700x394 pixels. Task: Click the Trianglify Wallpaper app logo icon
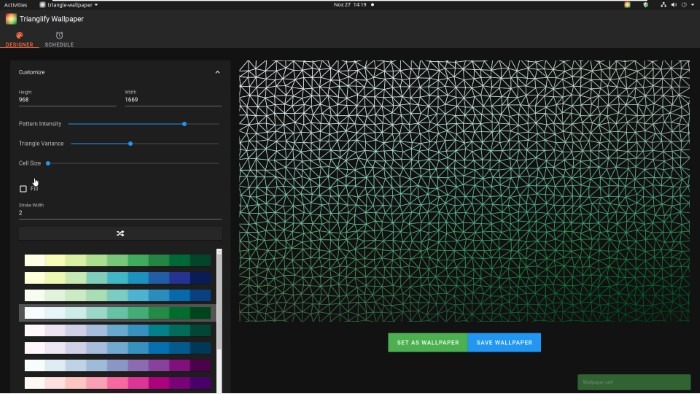(11, 19)
